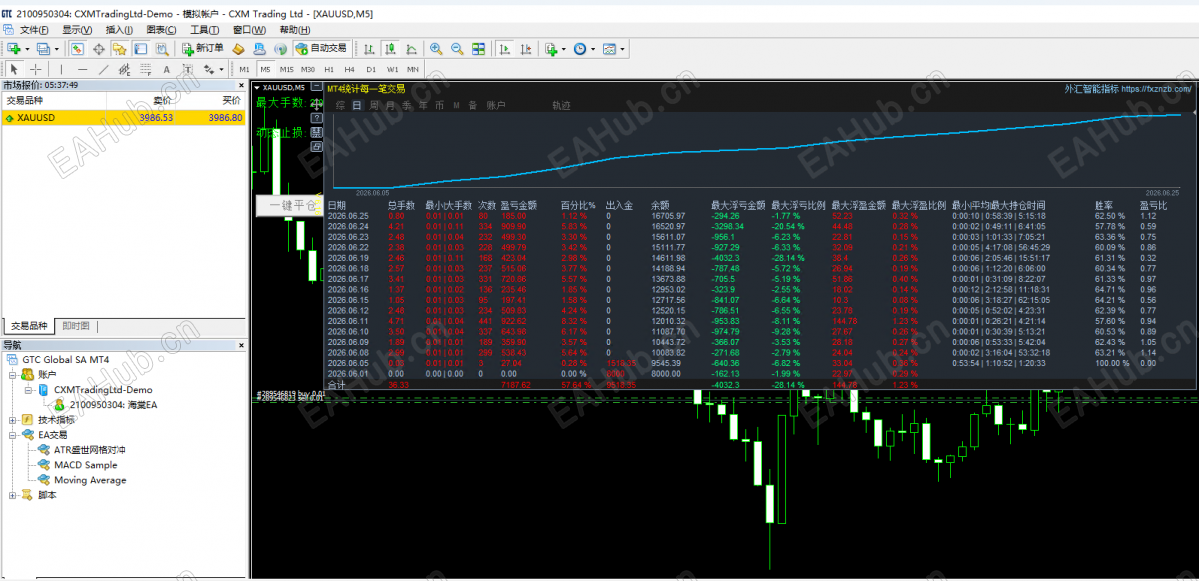Click the question mark help icon

317,118
